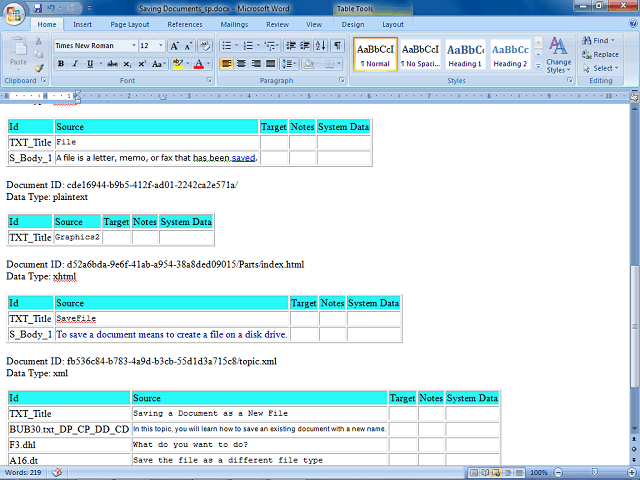Switch to the Review tab
The width and height of the screenshot is (640, 480).
coord(278,24)
